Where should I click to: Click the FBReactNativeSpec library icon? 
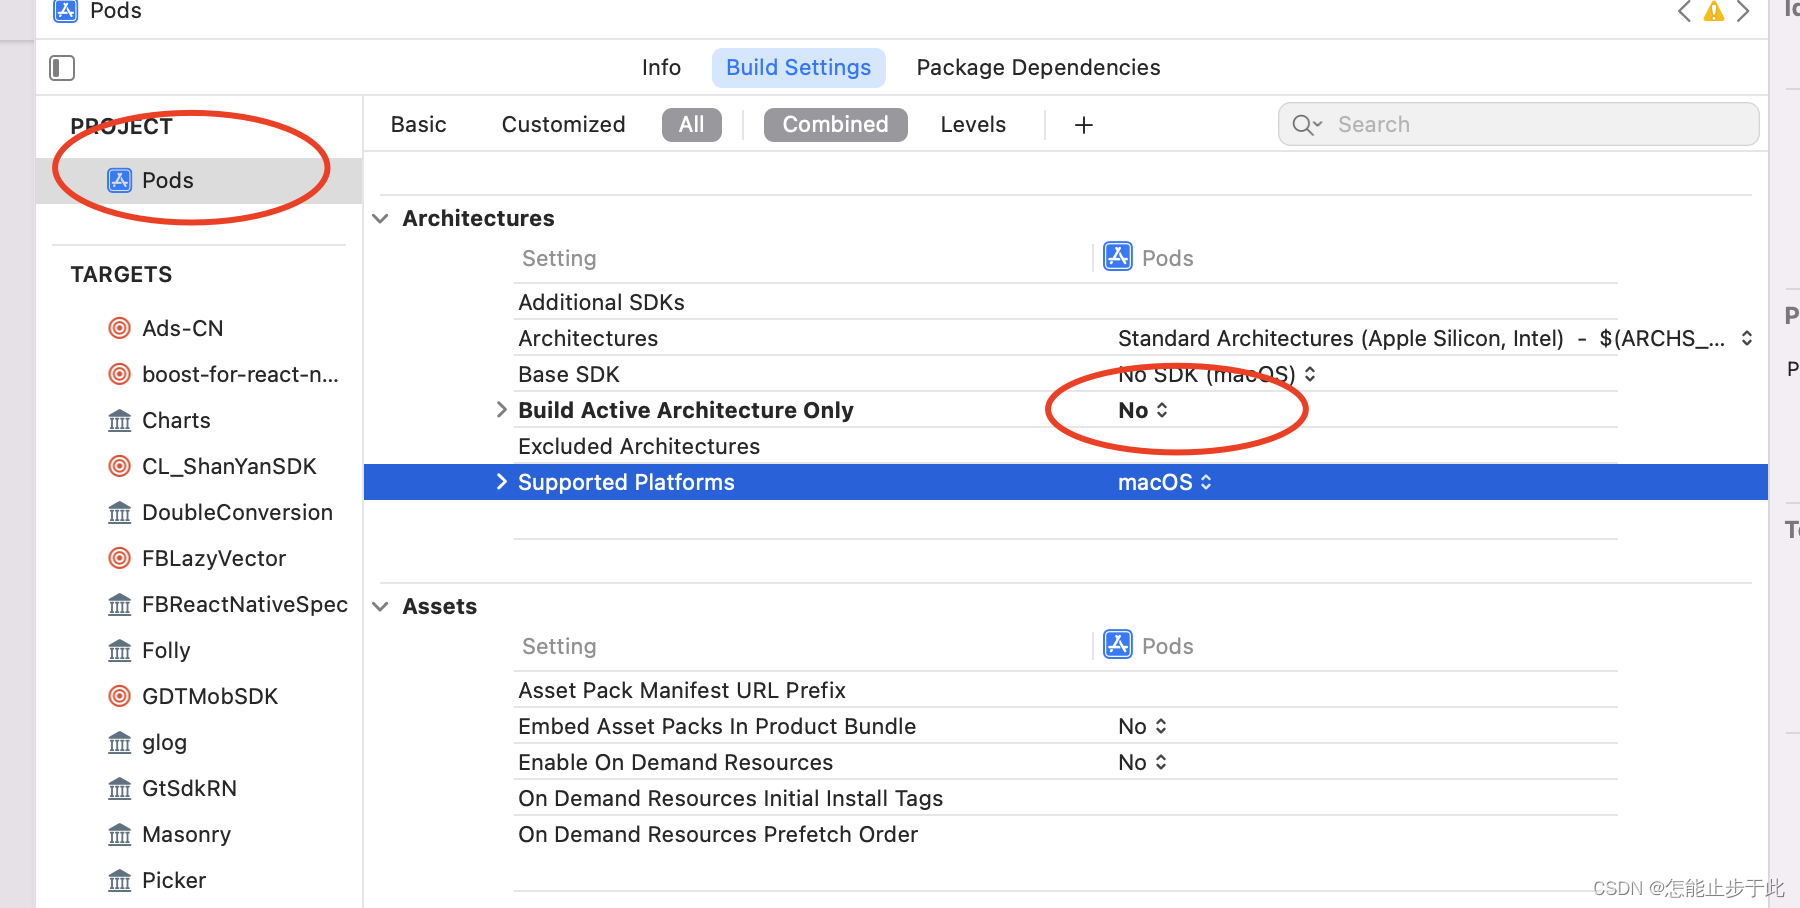click(119, 604)
